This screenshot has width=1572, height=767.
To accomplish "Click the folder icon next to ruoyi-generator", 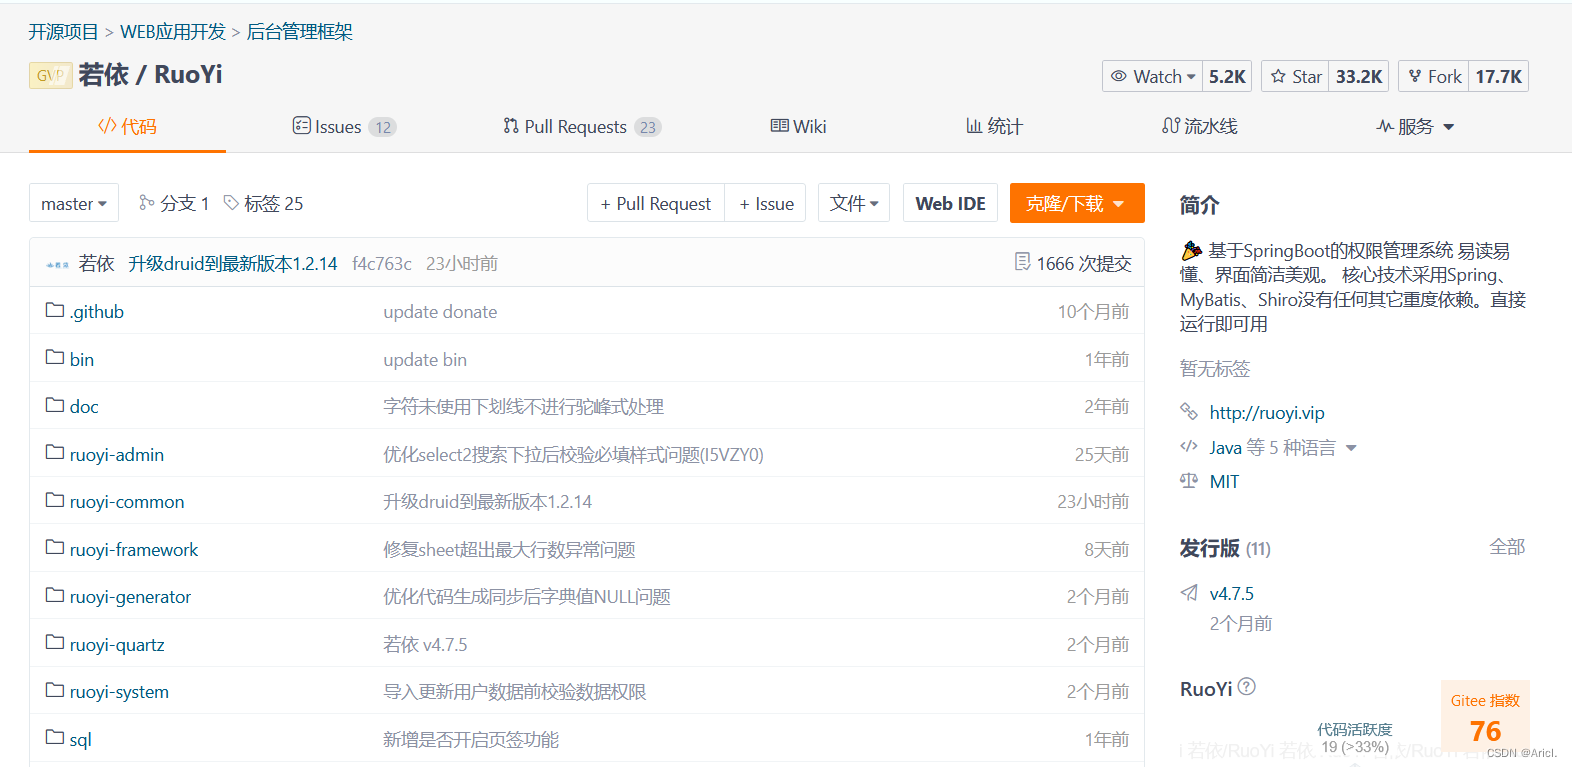I will point(55,595).
